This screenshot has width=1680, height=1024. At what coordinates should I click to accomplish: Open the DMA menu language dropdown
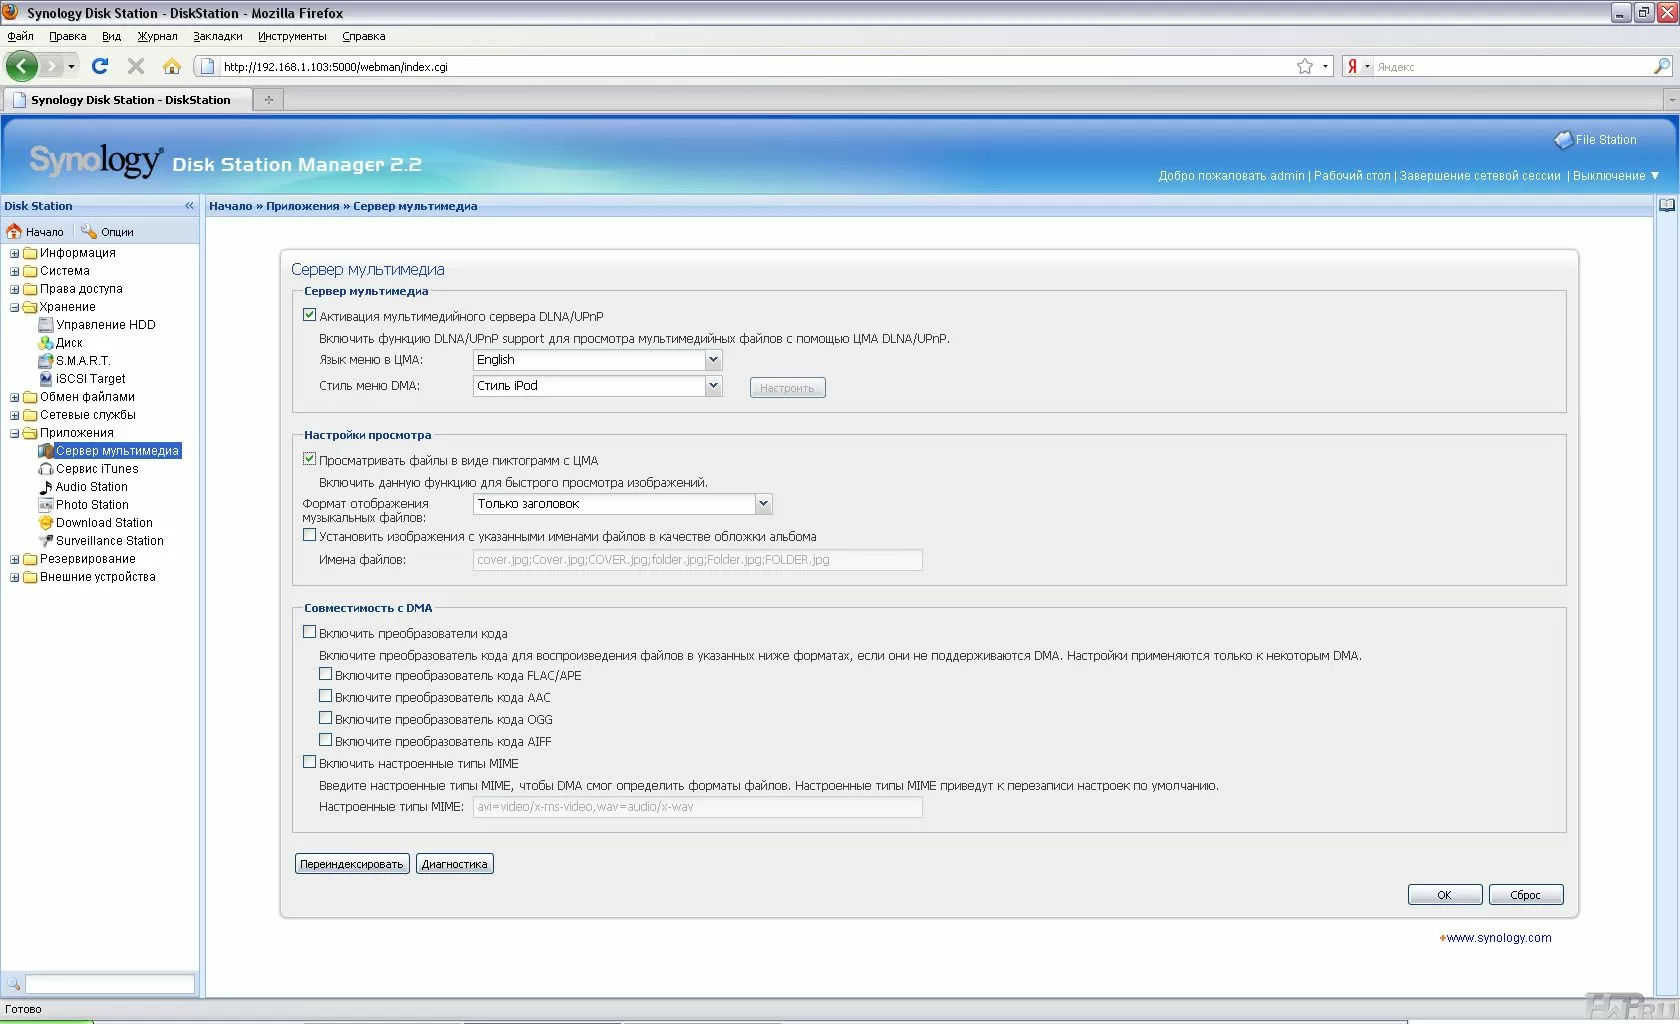click(x=713, y=360)
